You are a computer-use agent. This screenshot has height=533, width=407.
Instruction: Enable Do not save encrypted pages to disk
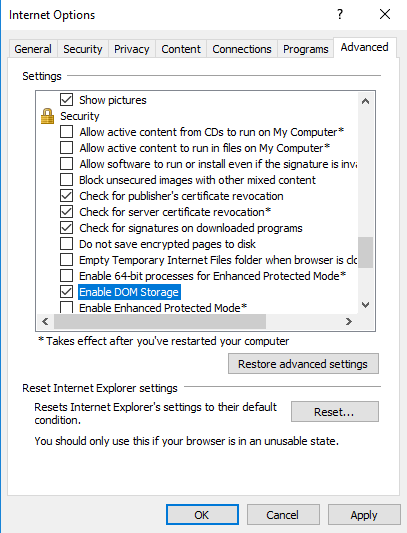(x=66, y=244)
